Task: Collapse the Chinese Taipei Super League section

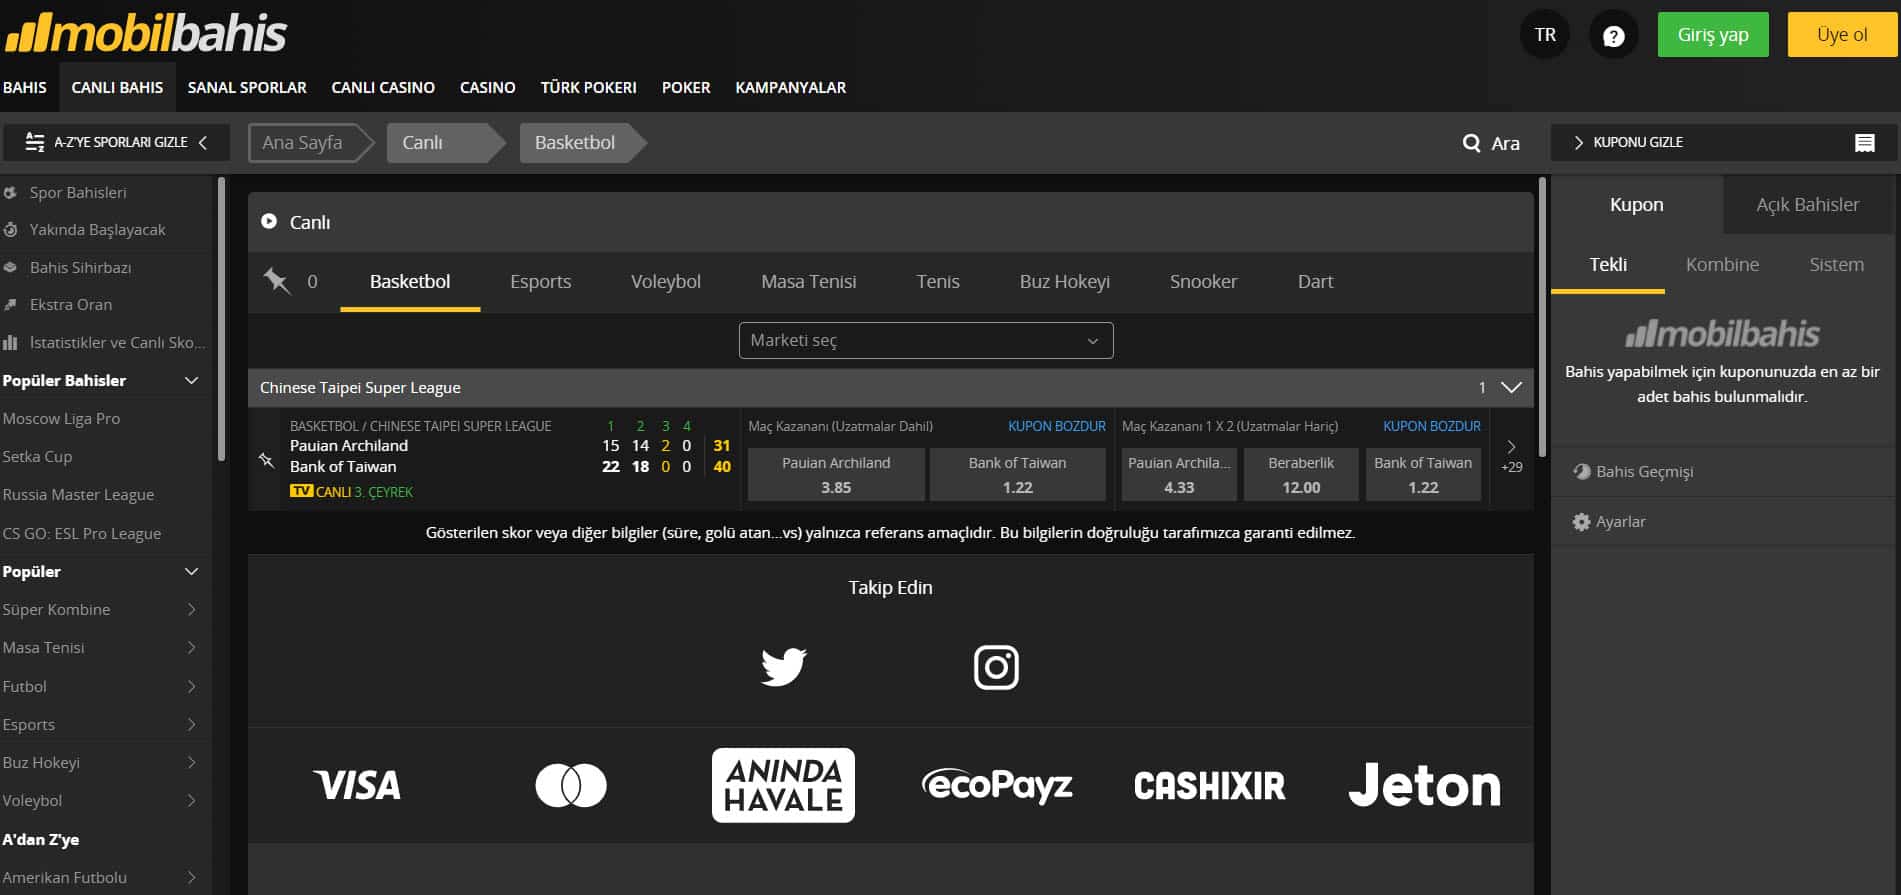Action: tap(1511, 387)
